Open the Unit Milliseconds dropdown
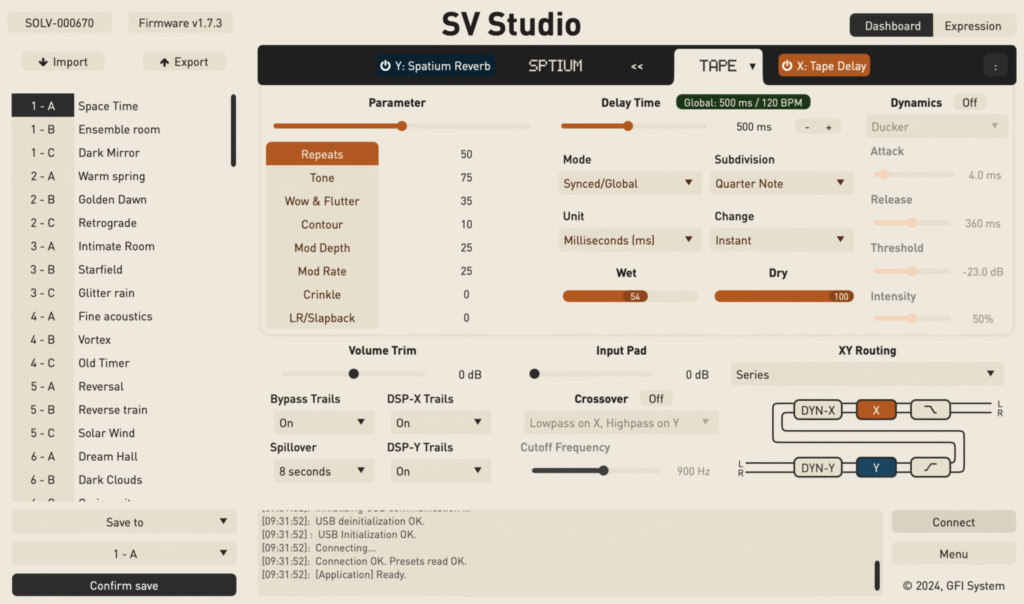 pos(630,240)
